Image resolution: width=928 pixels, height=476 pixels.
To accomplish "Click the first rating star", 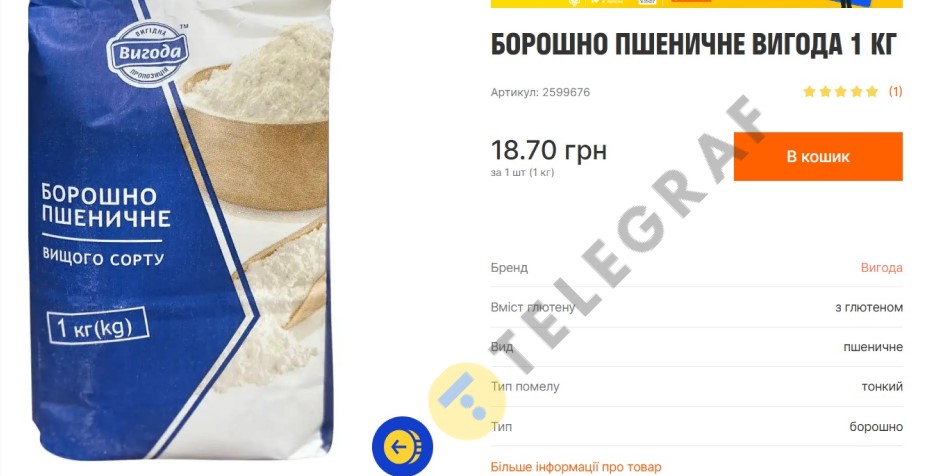I will click(809, 91).
